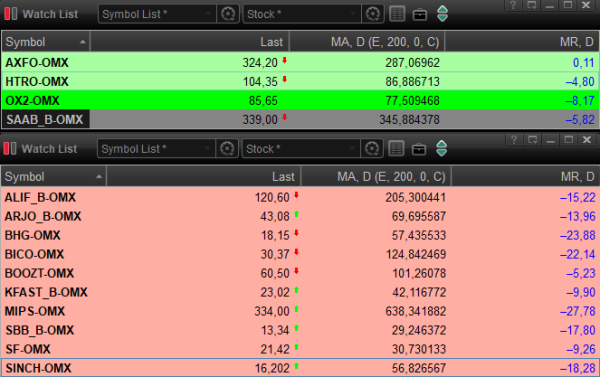This screenshot has height=377, width=600.
Task: Select the MIPS-OMX row
Action: click(x=300, y=311)
